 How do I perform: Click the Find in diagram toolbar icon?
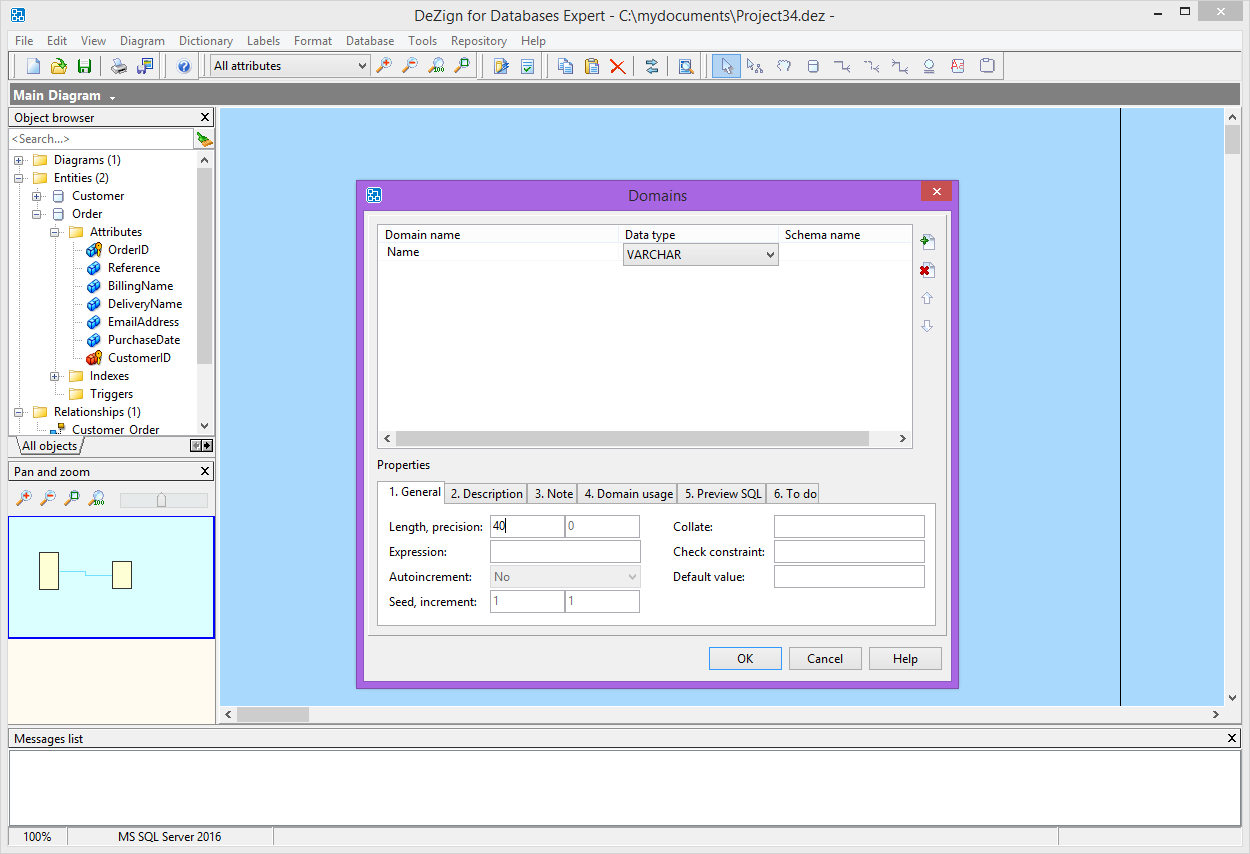pos(686,66)
